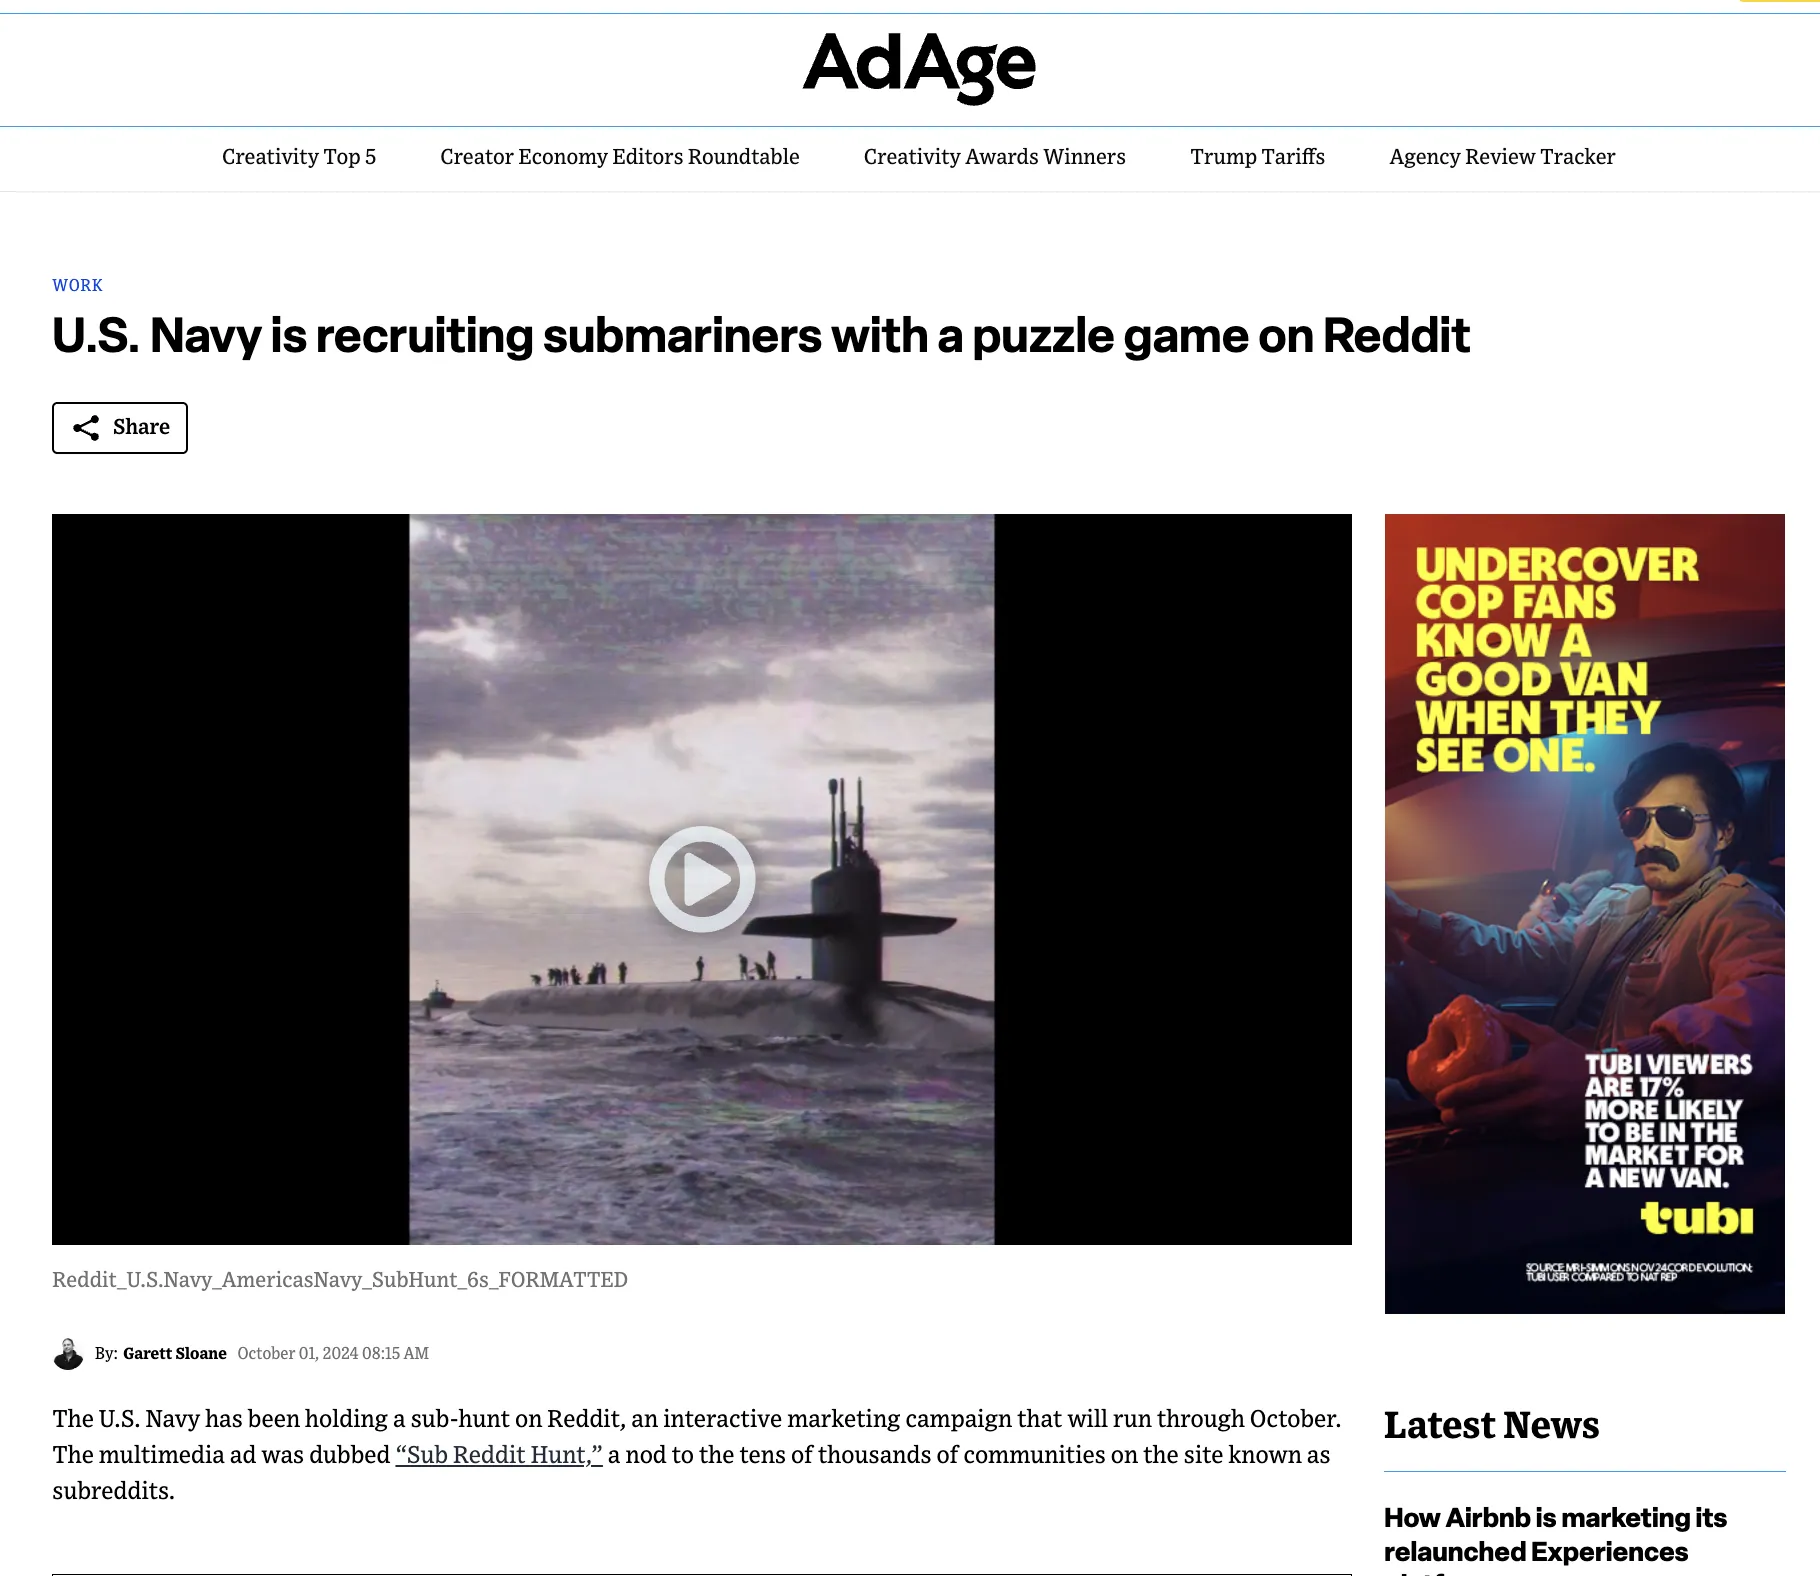Open Airbnb relaunched Experiences news story
The width and height of the screenshot is (1820, 1576).
(1555, 1535)
